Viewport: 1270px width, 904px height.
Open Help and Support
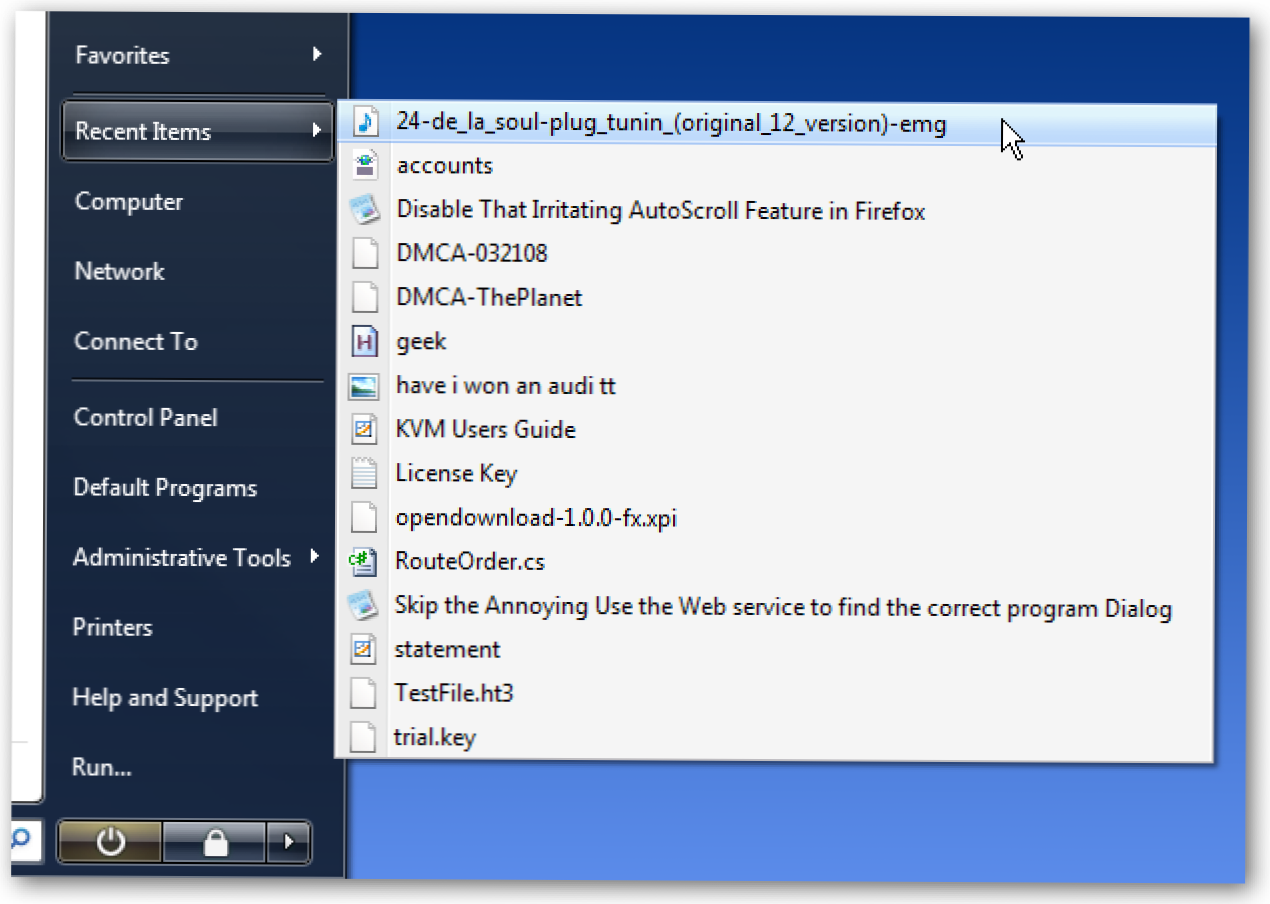tap(165, 698)
